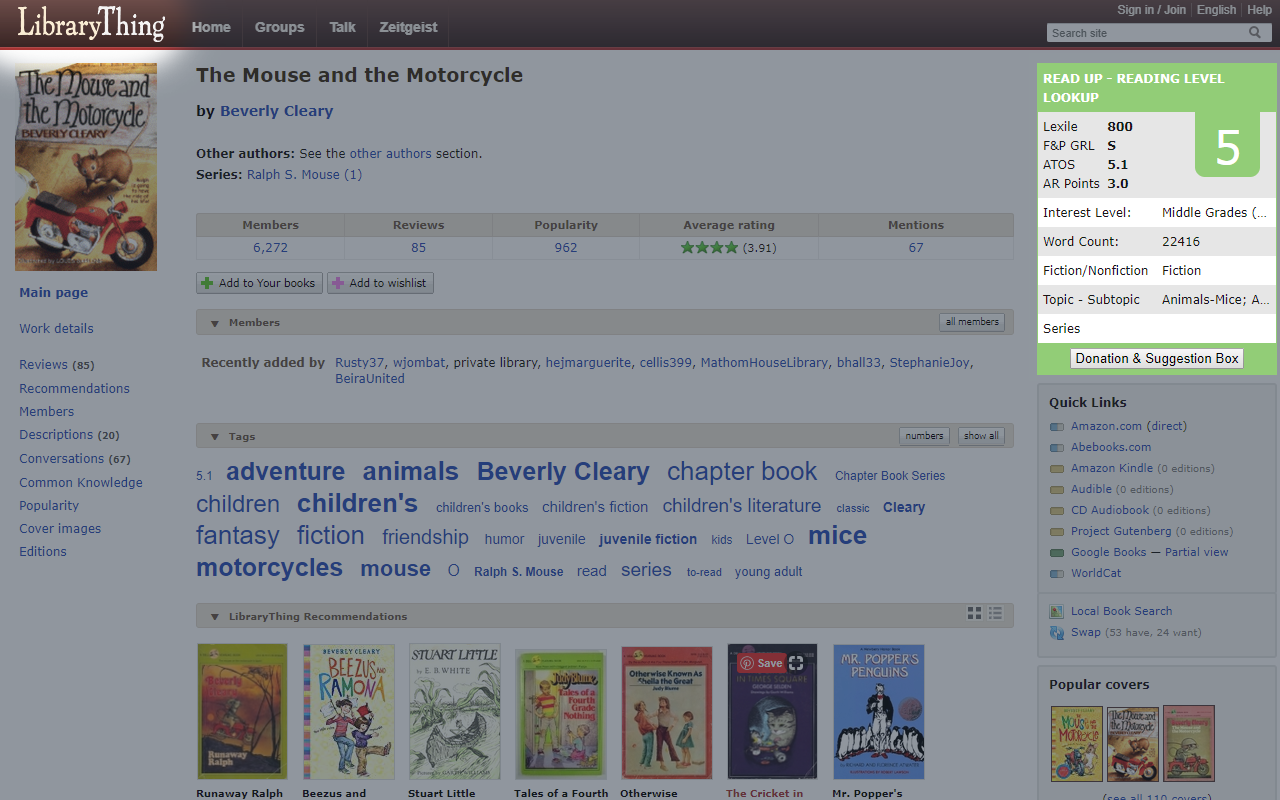Click the CD Audiobook link icon

(x=1057, y=511)
